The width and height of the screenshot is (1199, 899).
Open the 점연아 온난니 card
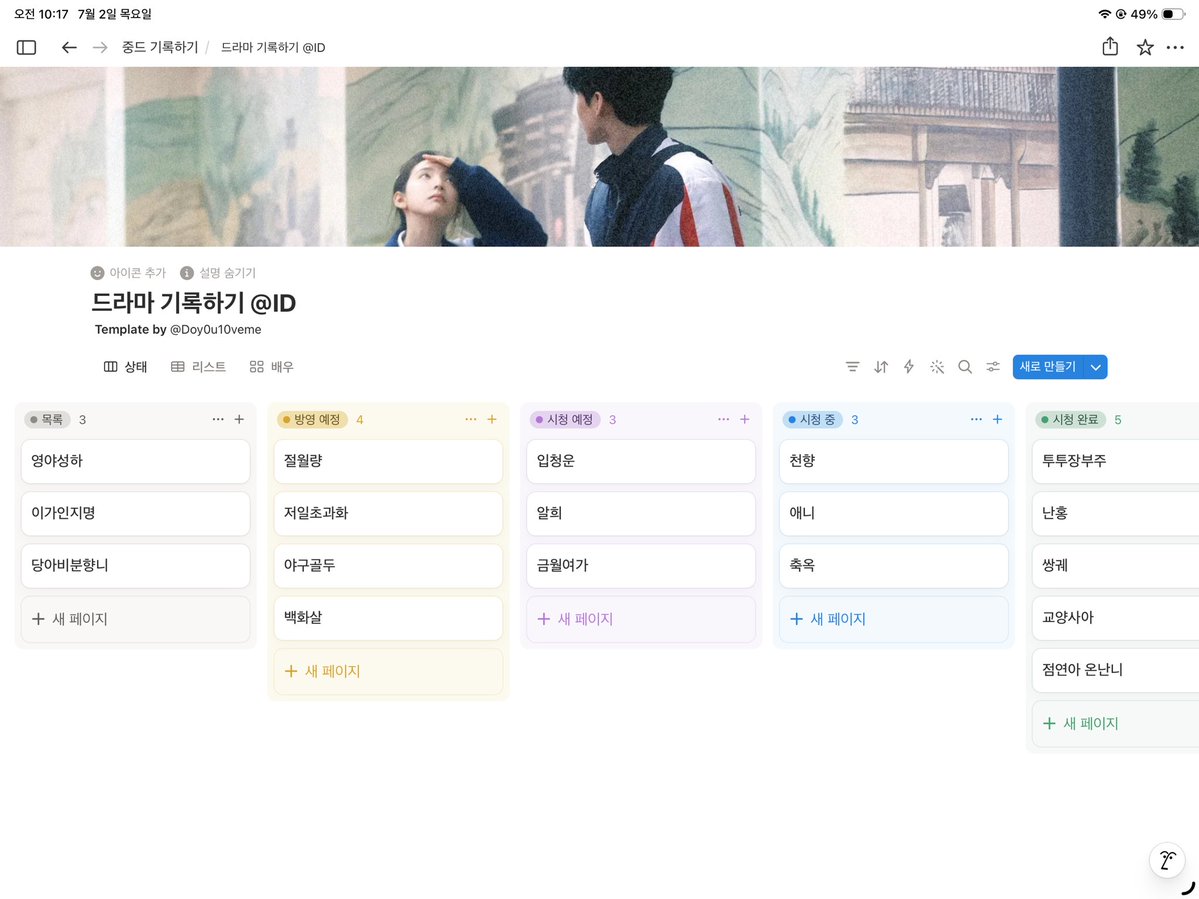1116,670
